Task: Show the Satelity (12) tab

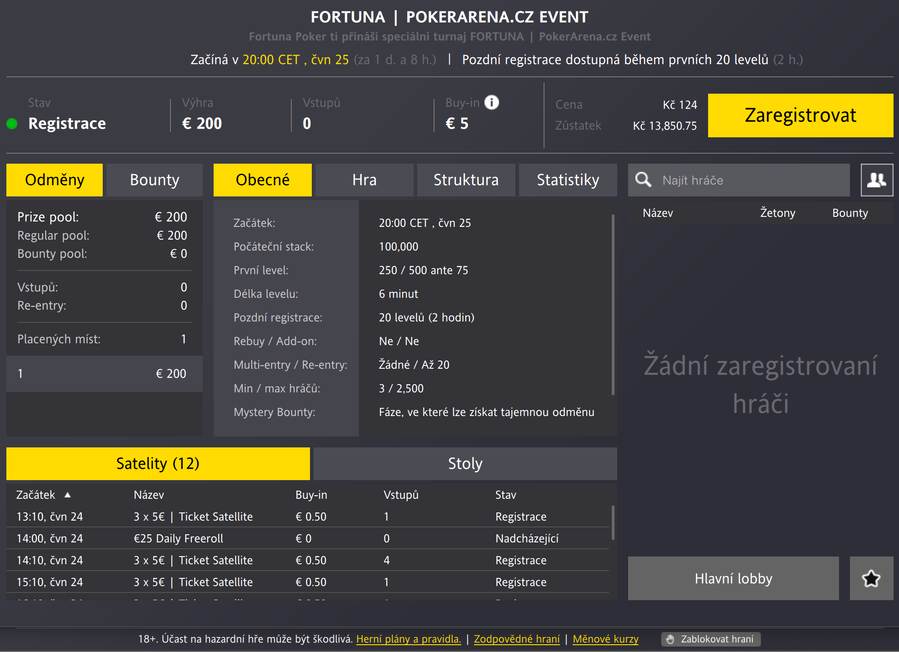Action: (158, 463)
